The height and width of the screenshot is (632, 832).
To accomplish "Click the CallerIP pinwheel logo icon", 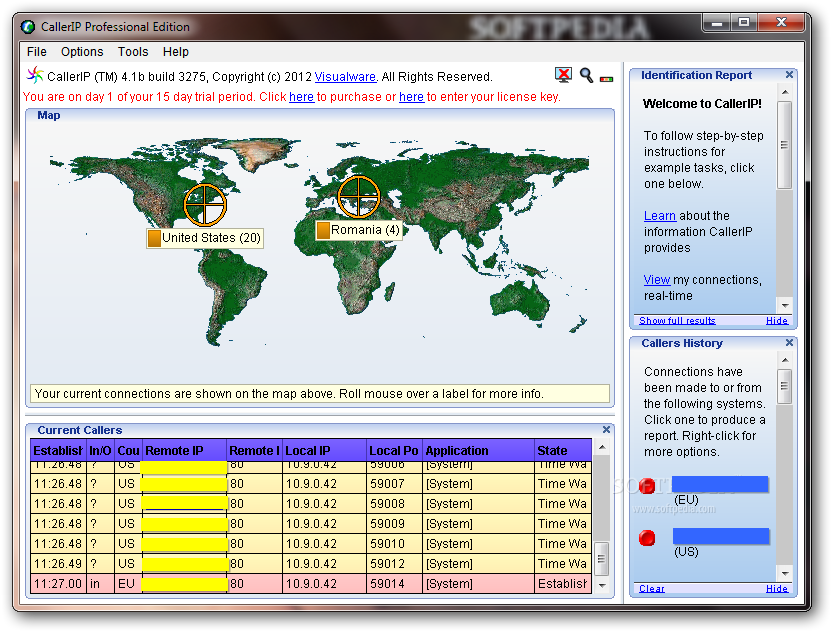I will click(34, 75).
